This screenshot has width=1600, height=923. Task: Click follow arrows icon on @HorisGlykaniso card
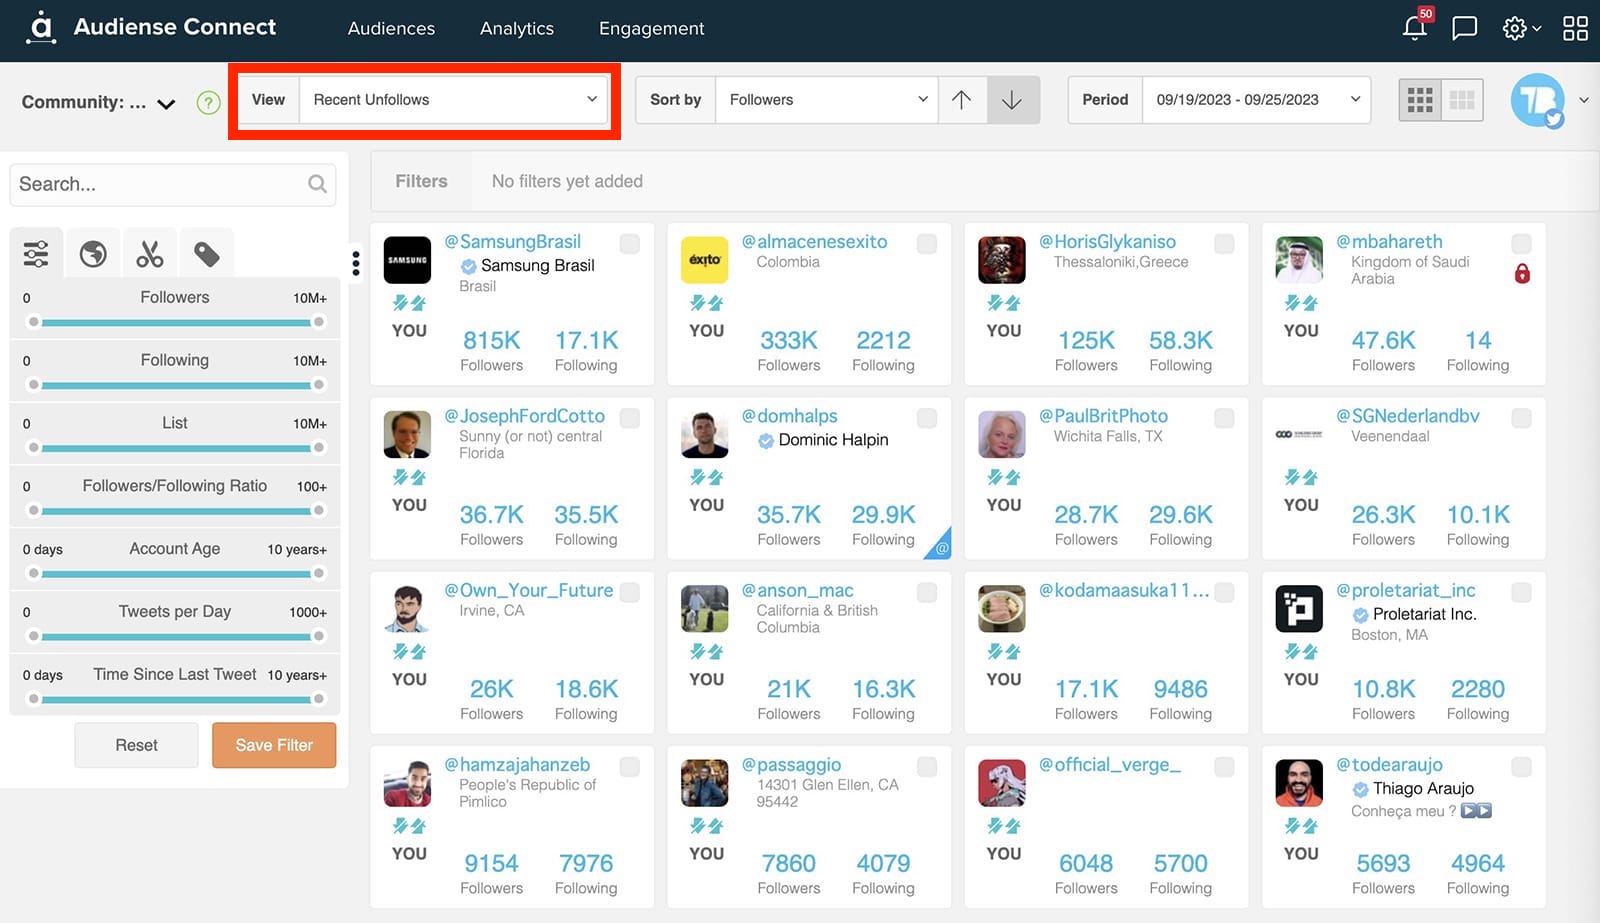pos(1004,303)
